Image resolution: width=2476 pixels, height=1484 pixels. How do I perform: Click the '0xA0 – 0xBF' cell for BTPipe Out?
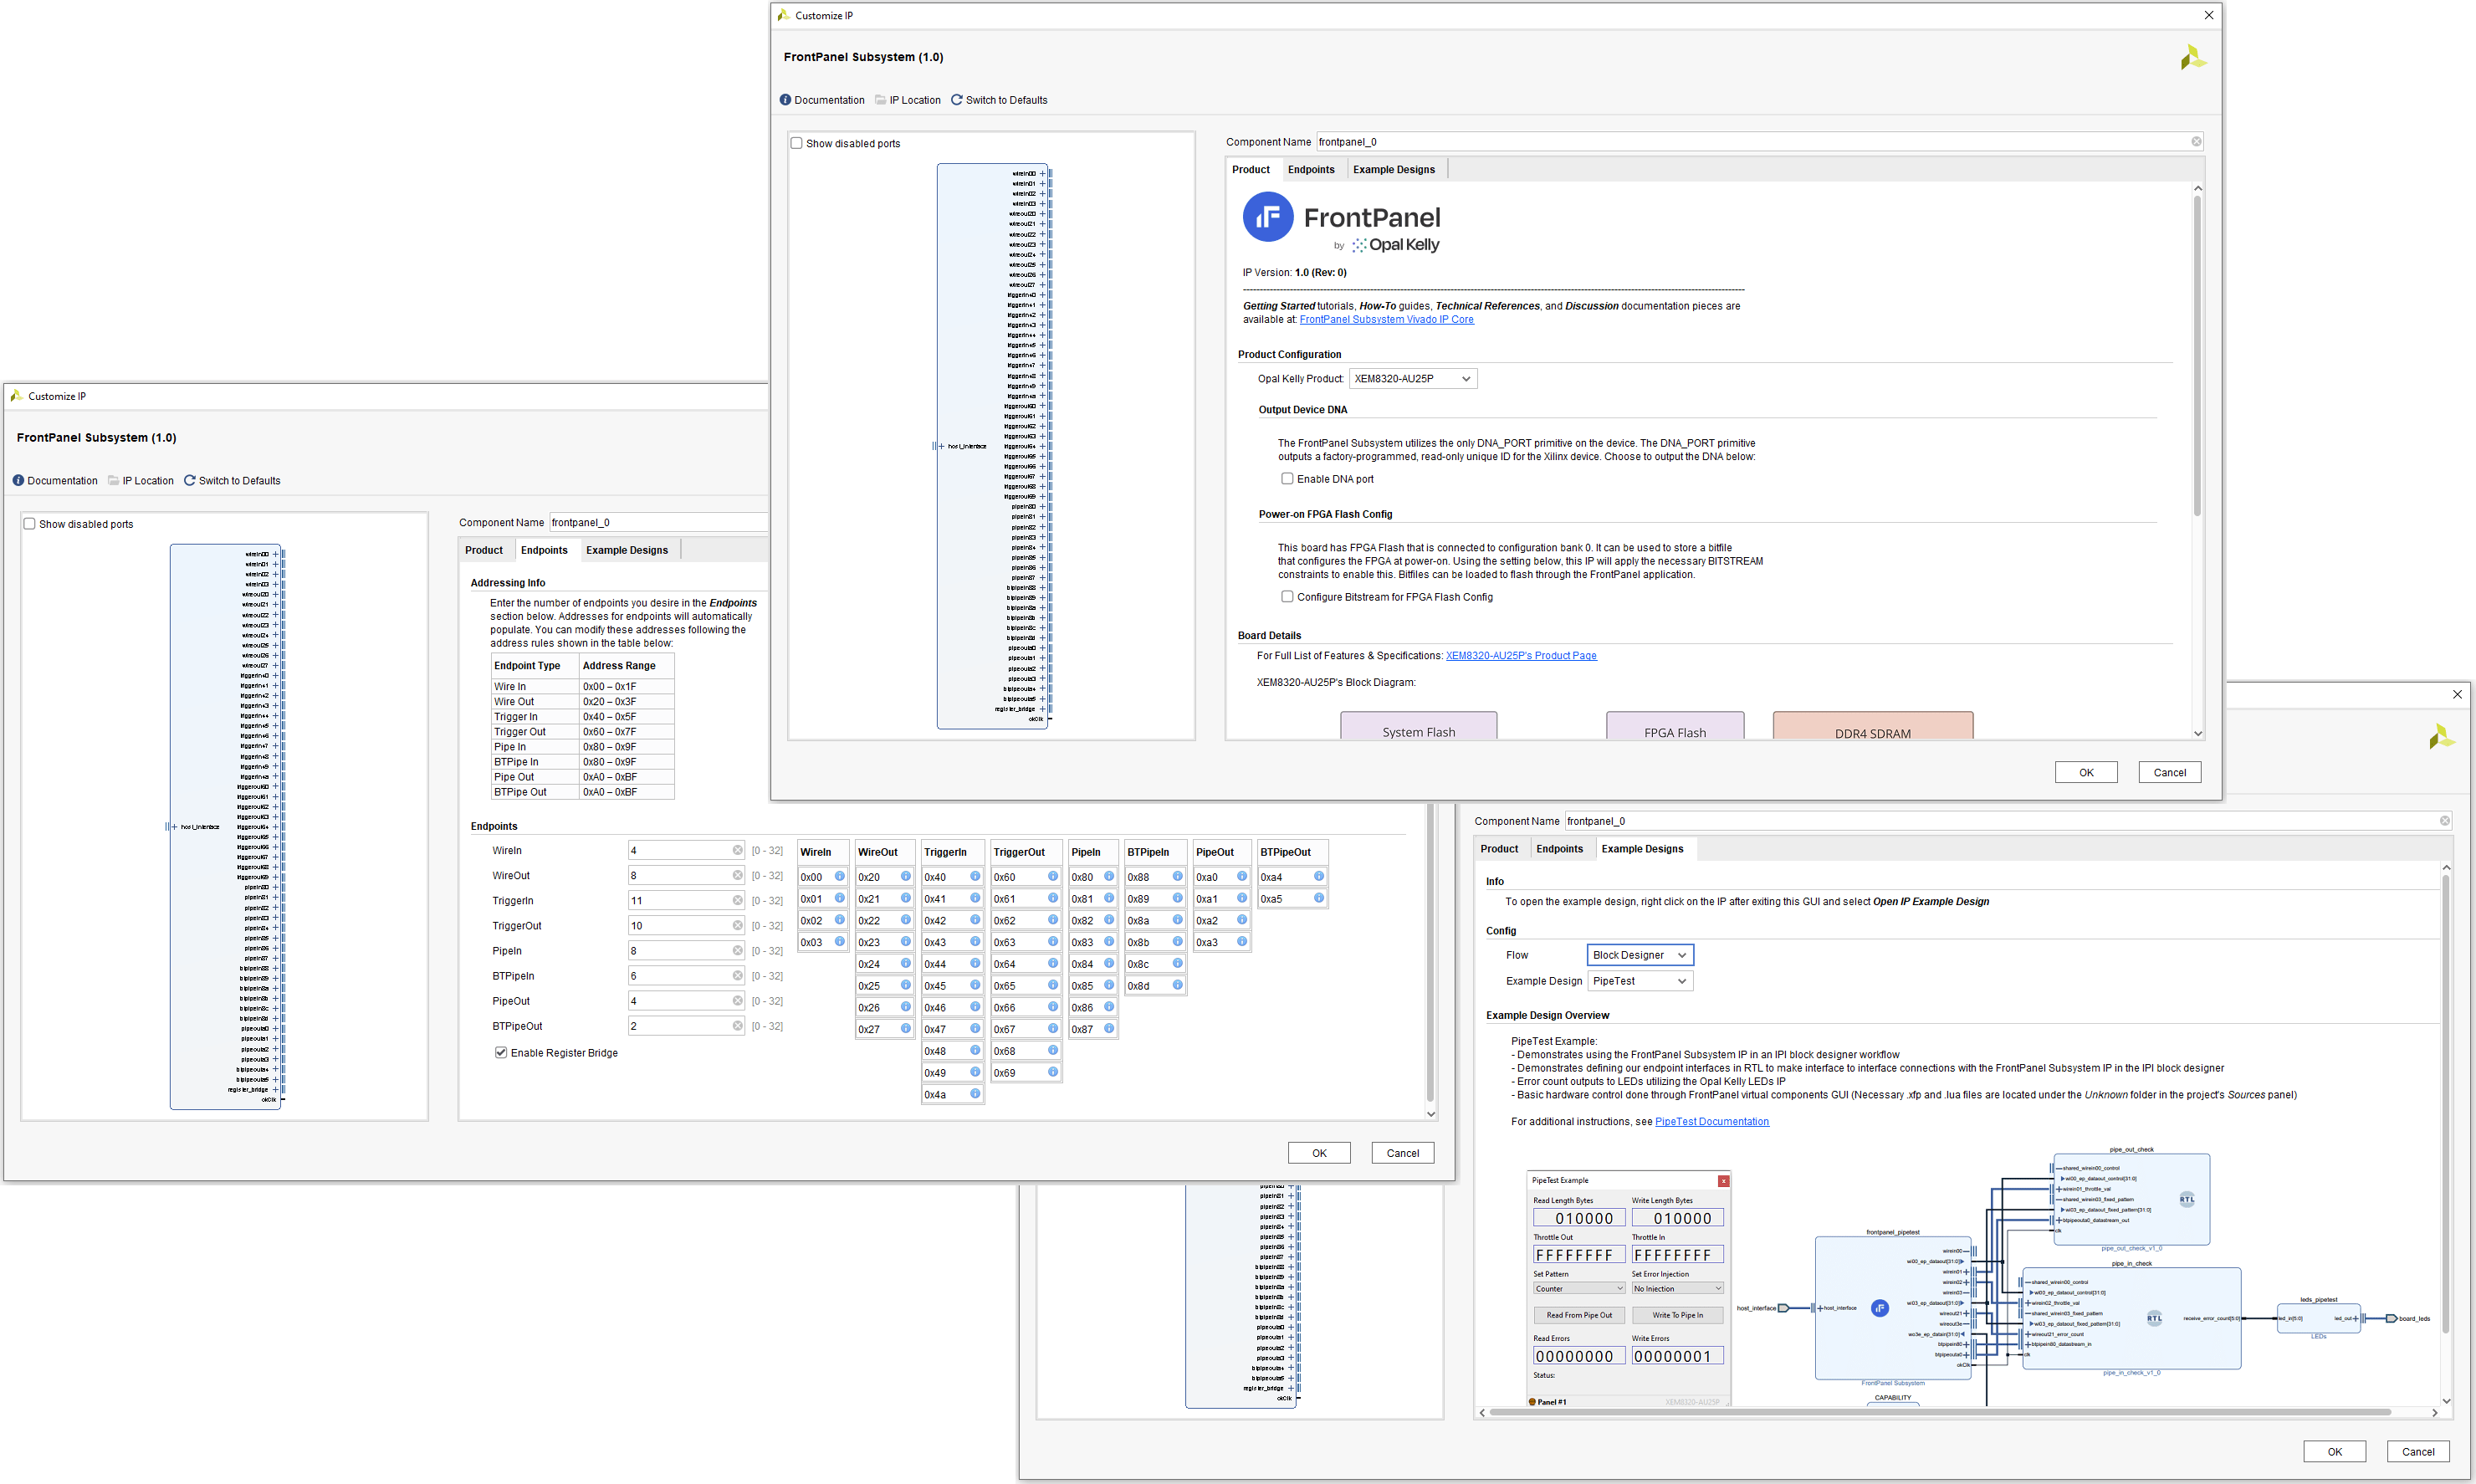point(626,792)
